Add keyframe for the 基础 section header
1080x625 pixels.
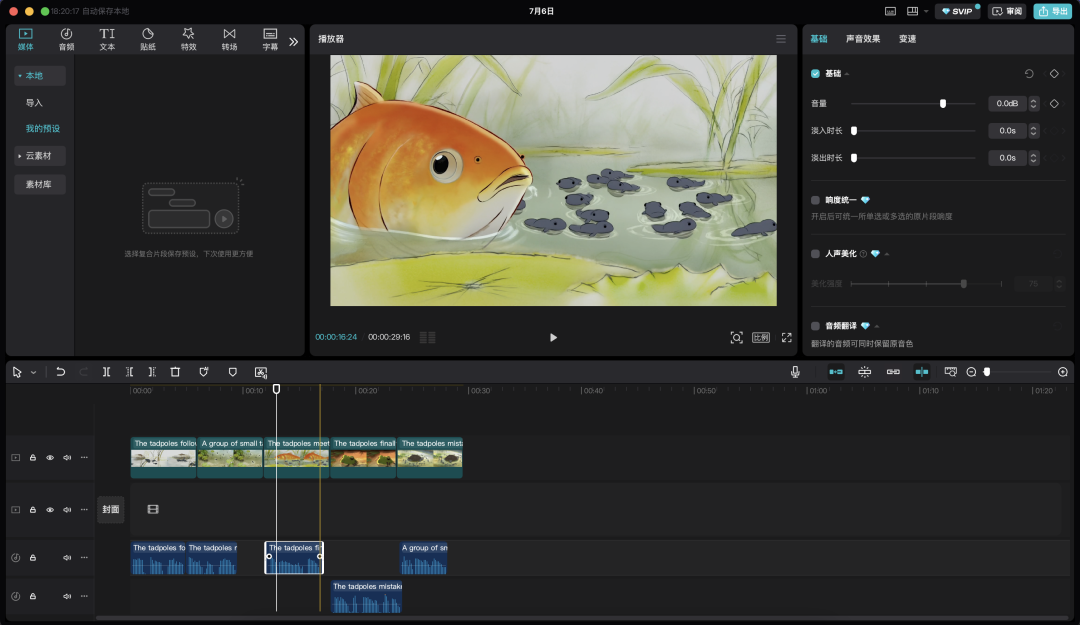[x=1054, y=74]
